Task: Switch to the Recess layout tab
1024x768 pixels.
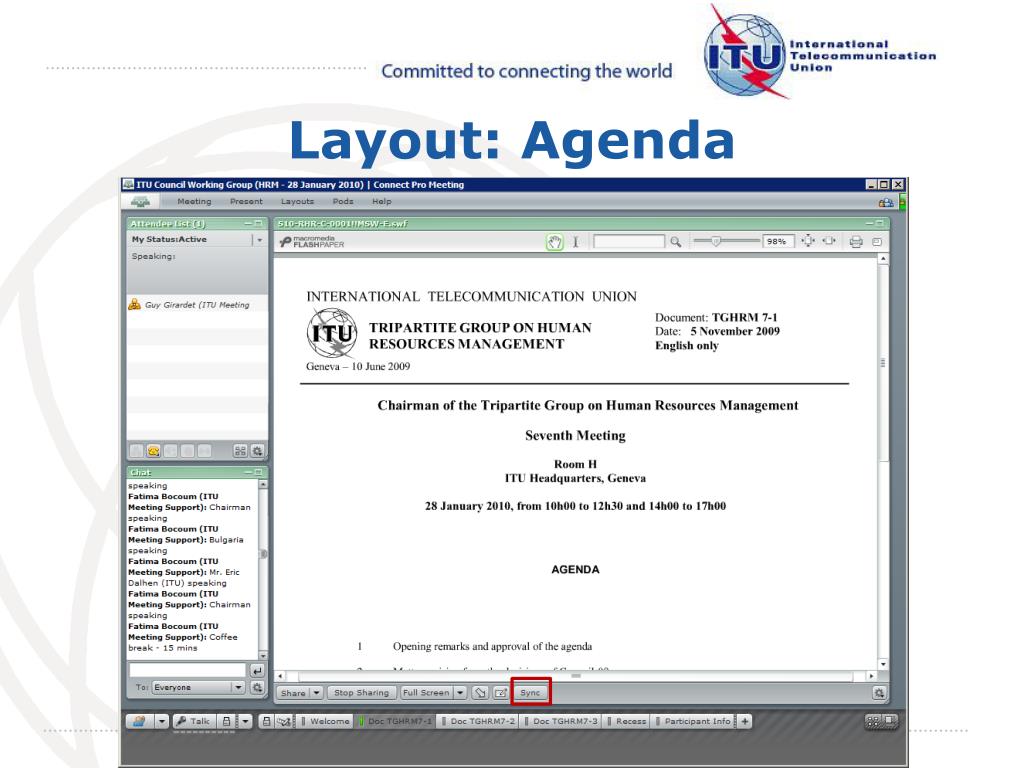Action: click(x=626, y=722)
